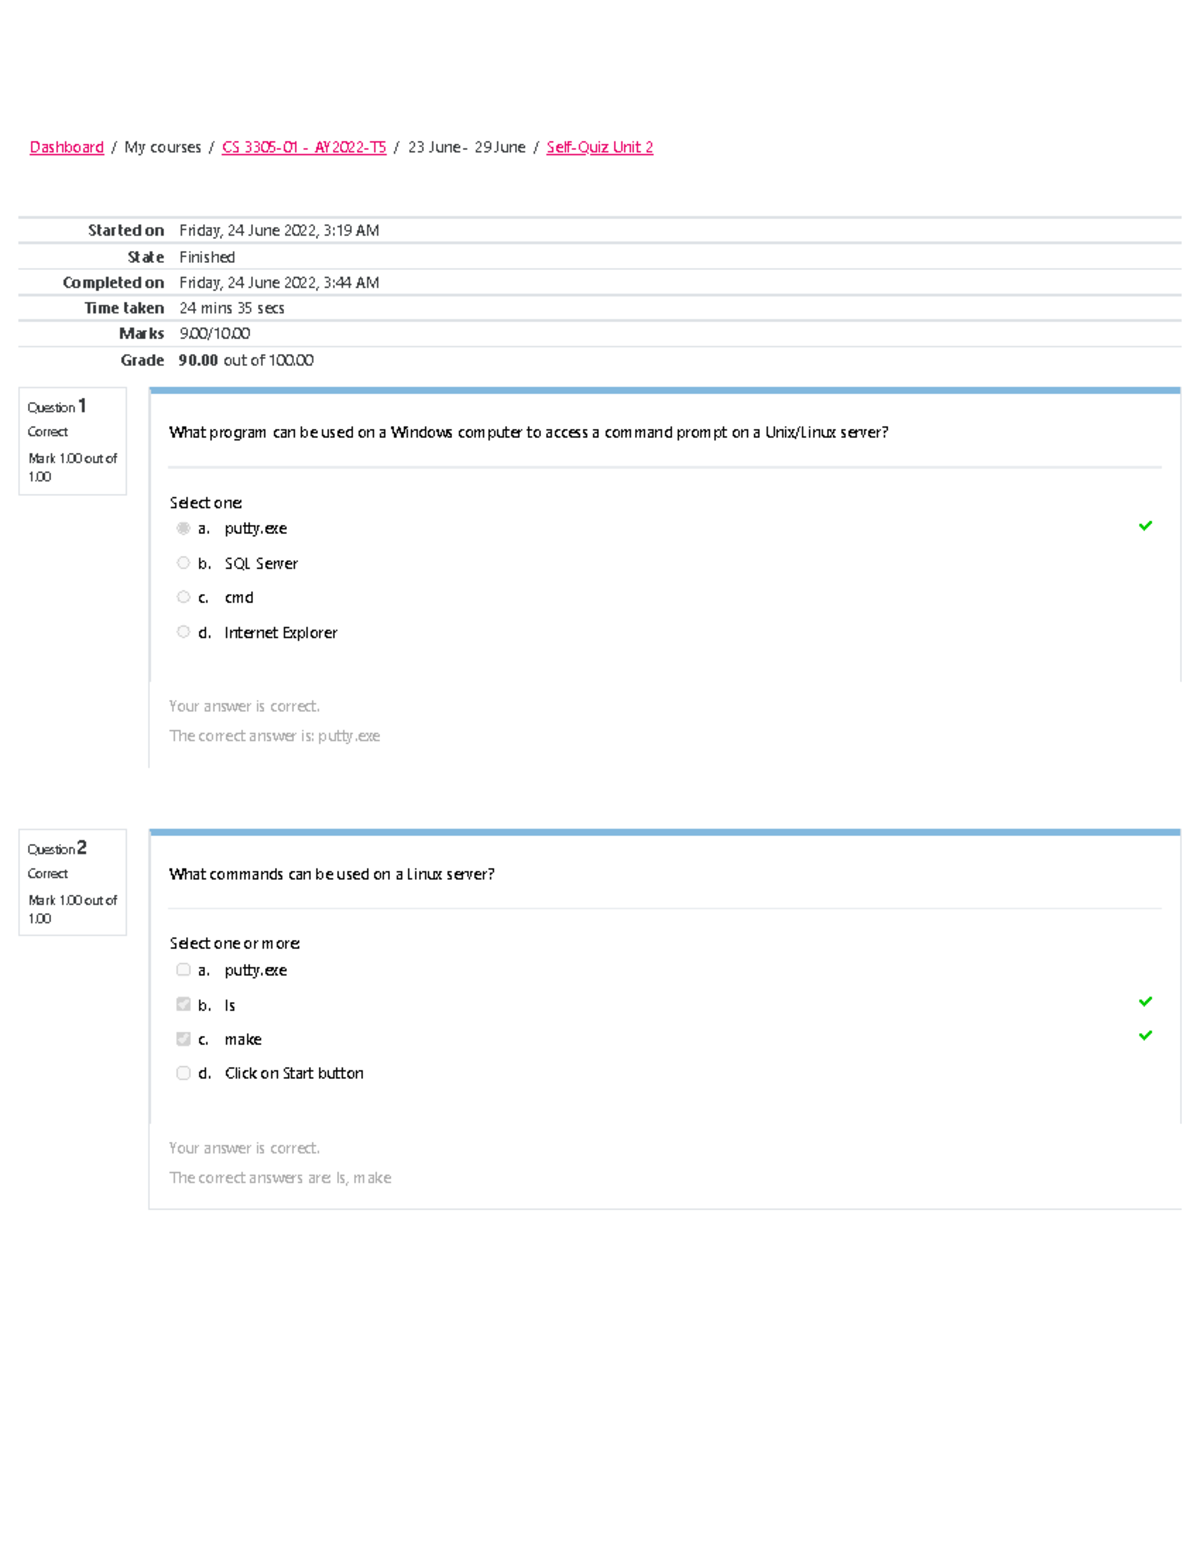Click the green checkmark beside the ls answer

[x=1146, y=1001]
